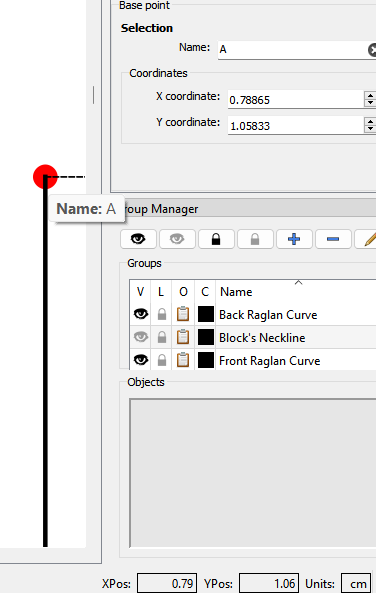Increase the X coordinate with up arrow
Image resolution: width=376 pixels, height=593 pixels.
coord(370,96)
